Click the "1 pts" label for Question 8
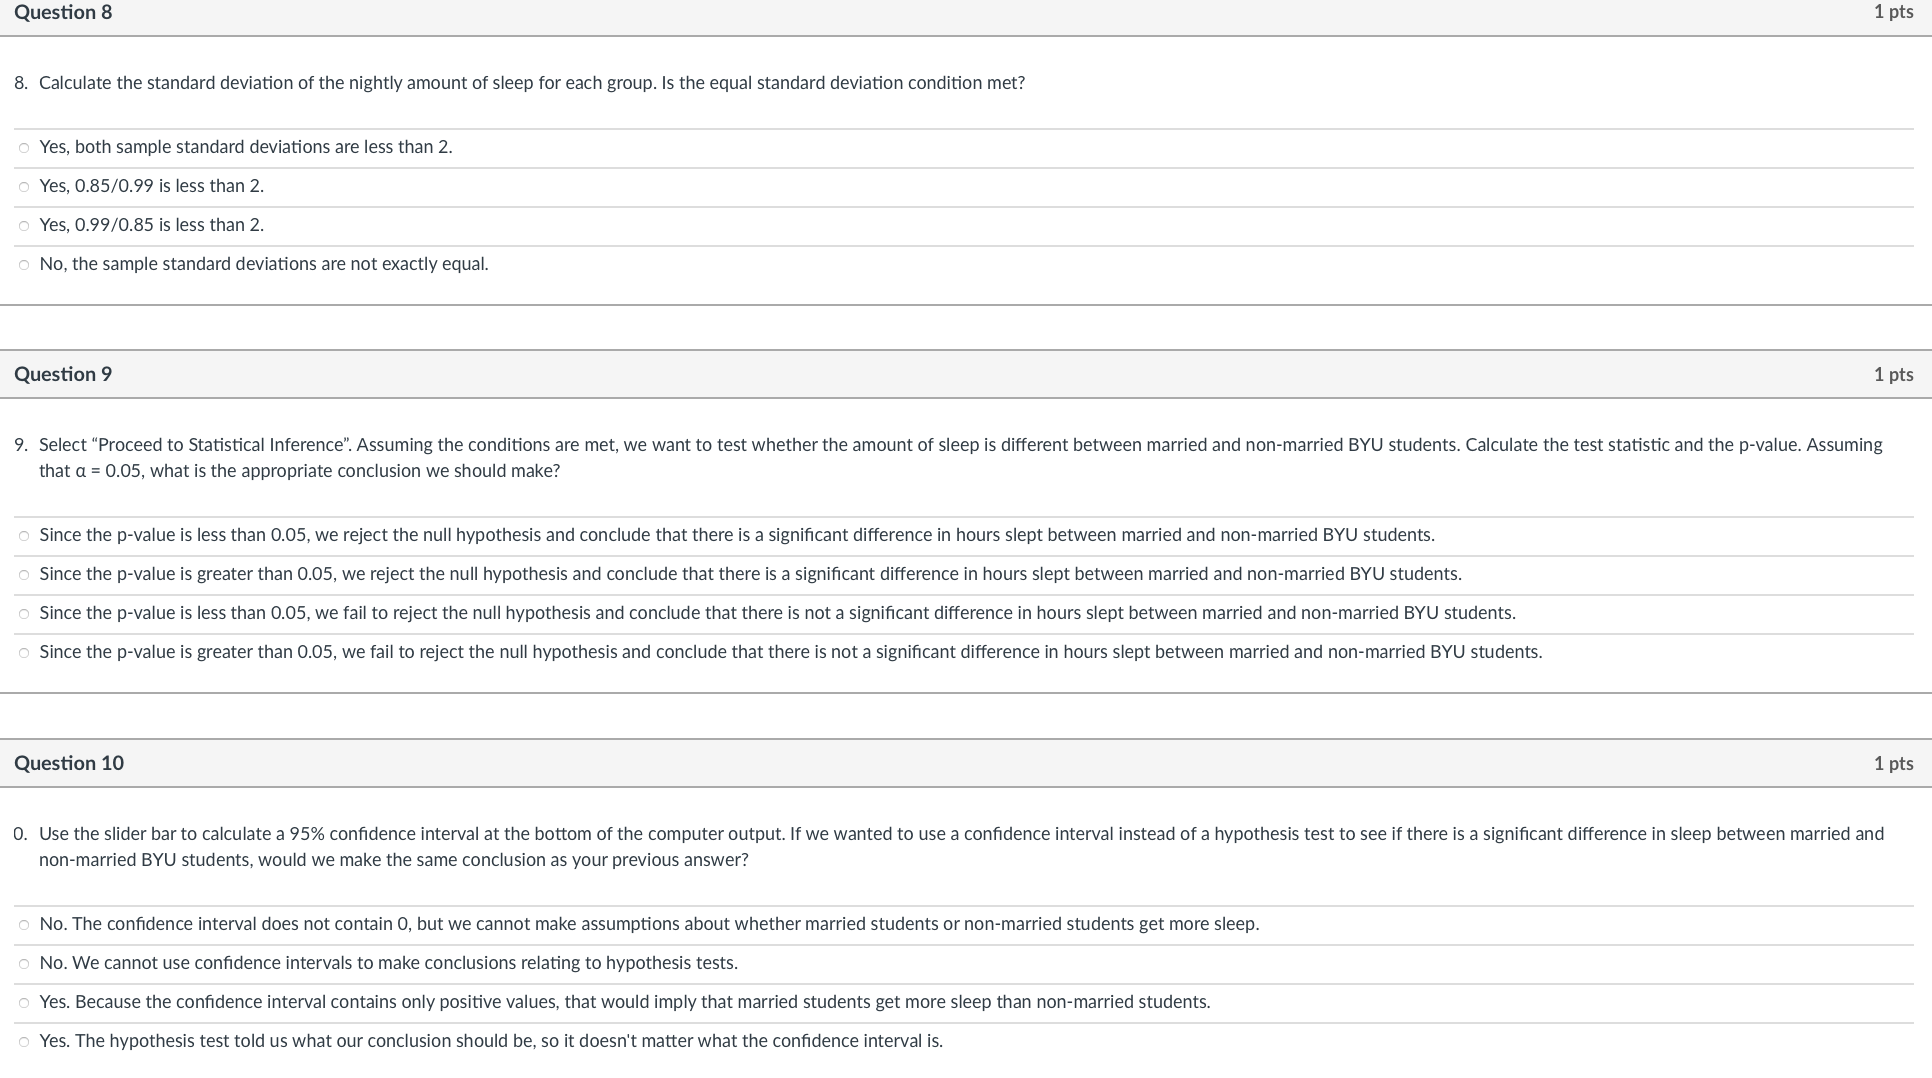This screenshot has width=1932, height=1078. pos(1892,12)
